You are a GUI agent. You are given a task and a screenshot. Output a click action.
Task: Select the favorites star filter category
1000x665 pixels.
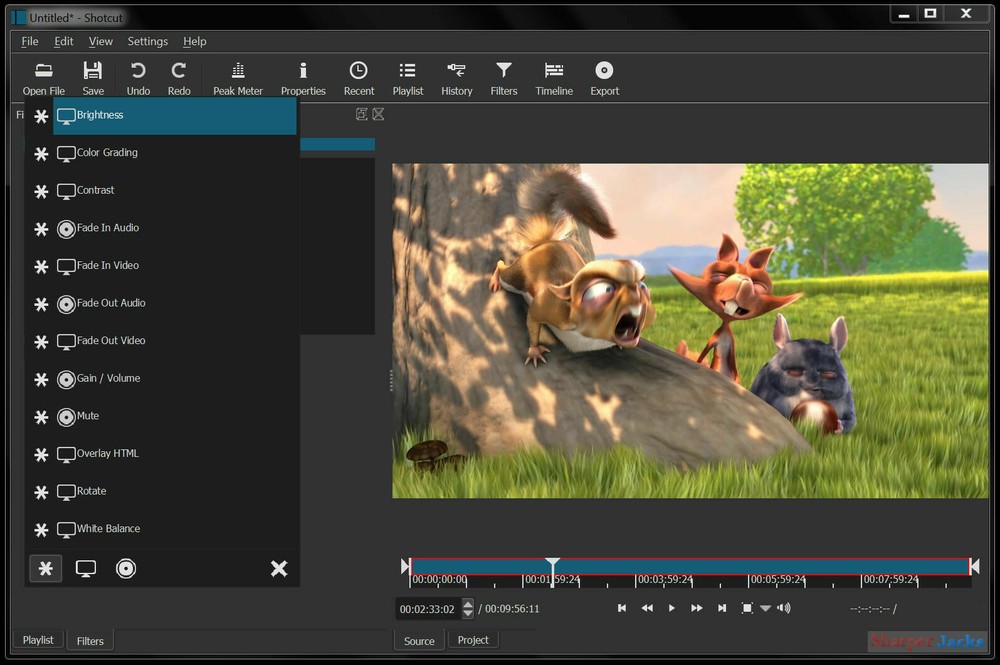(x=46, y=568)
